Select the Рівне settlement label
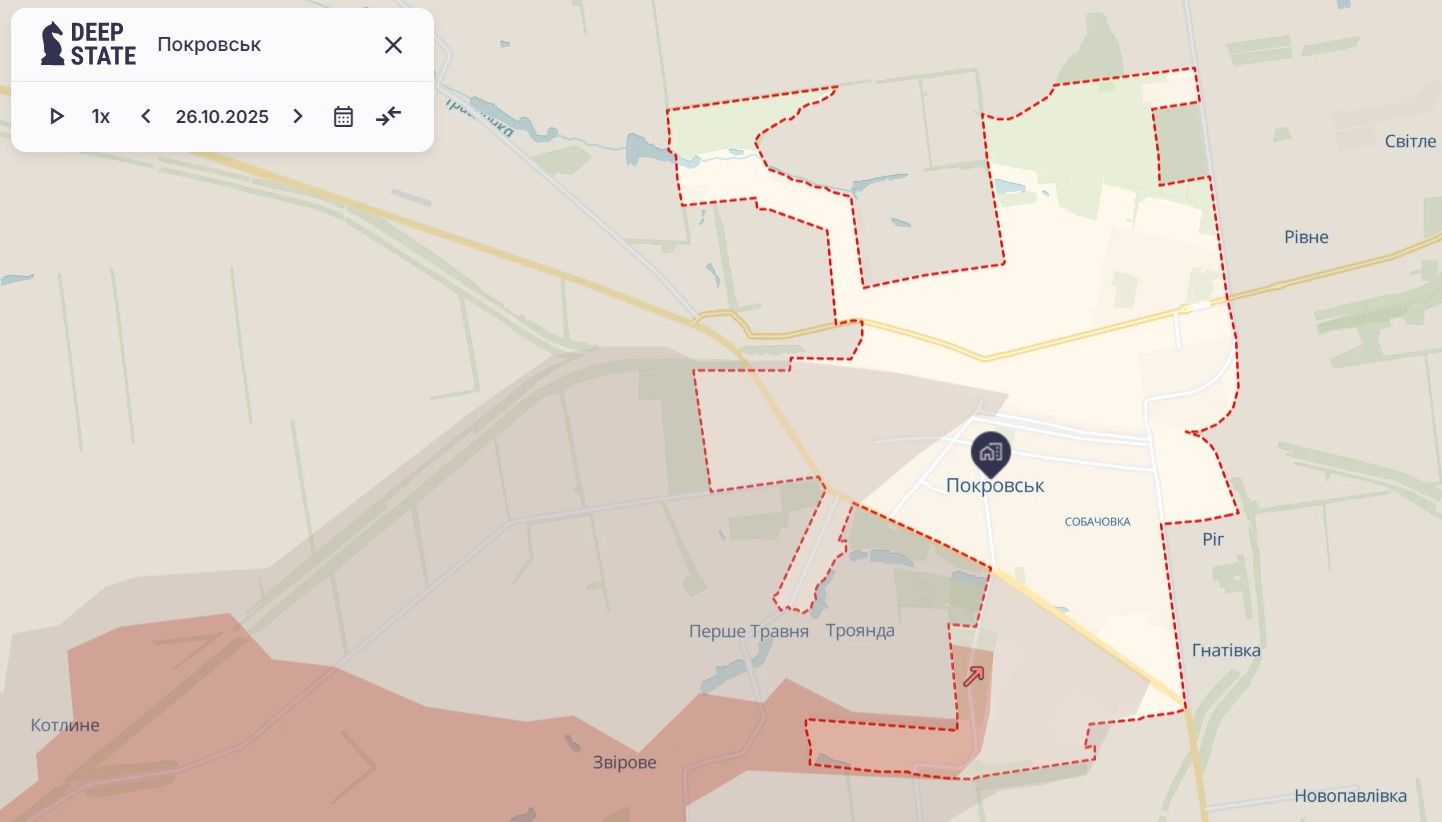This screenshot has height=822, width=1442. click(x=1306, y=237)
